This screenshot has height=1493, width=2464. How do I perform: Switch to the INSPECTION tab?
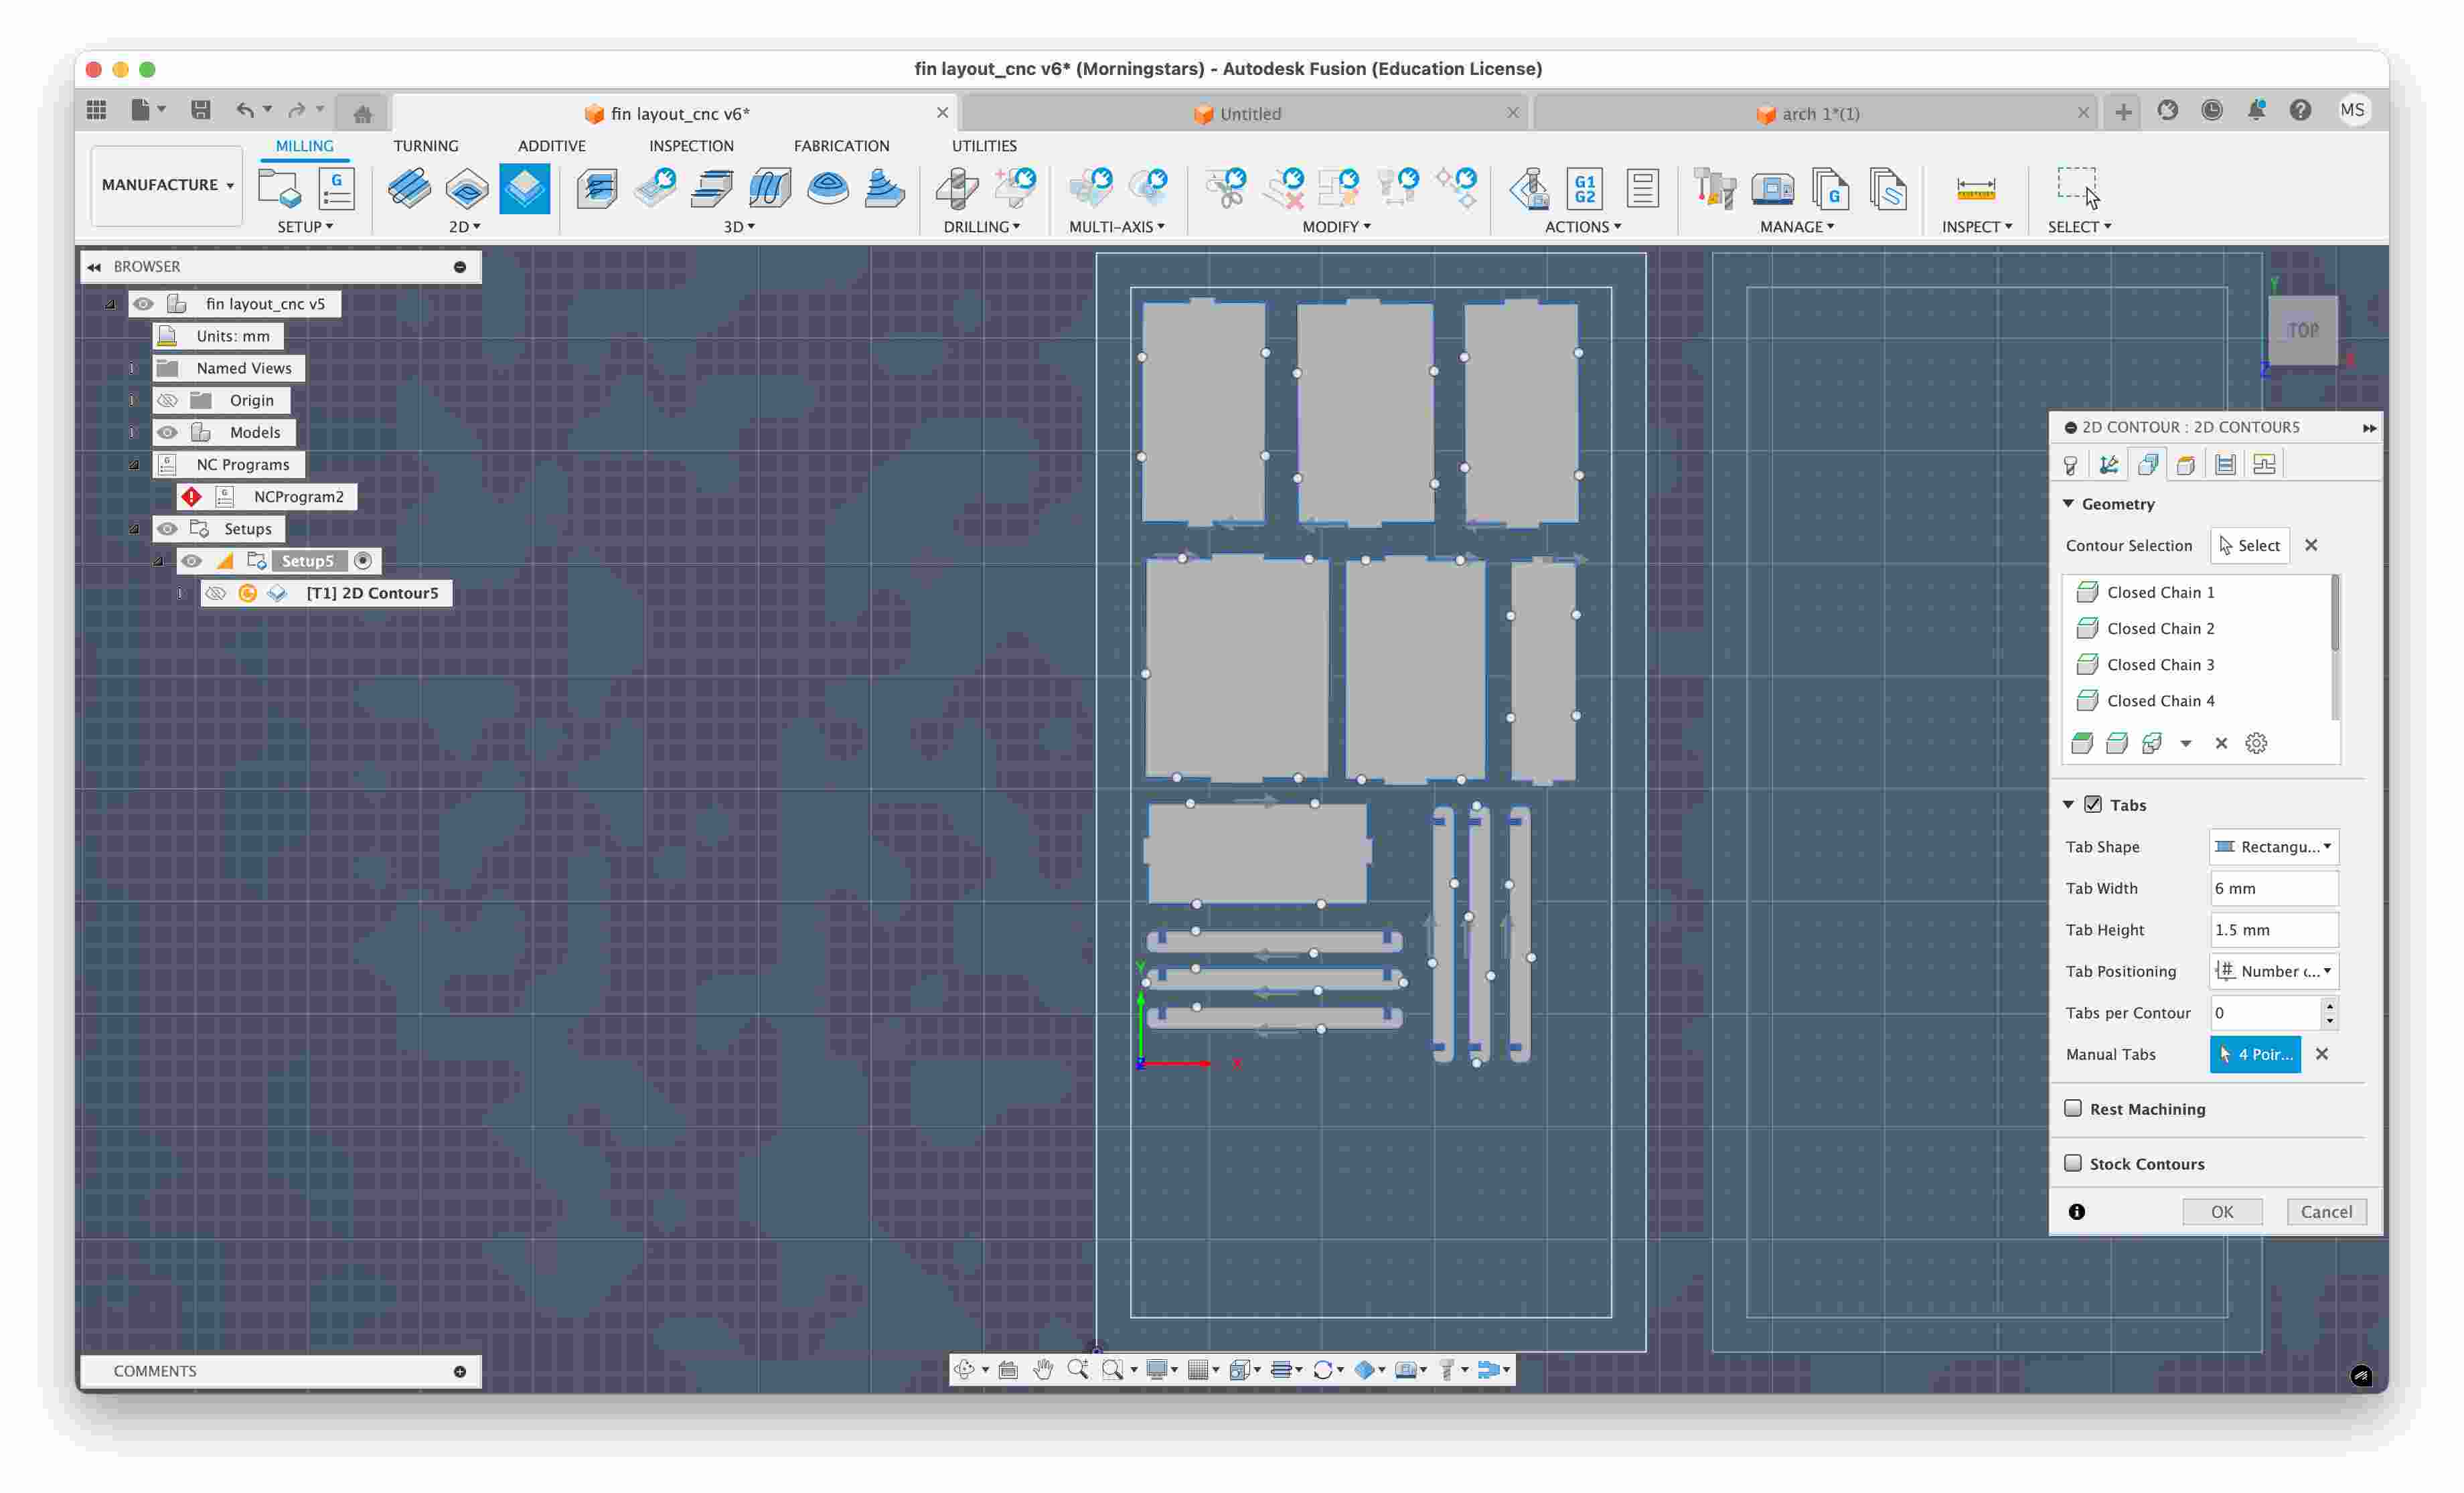pyautogui.click(x=691, y=146)
